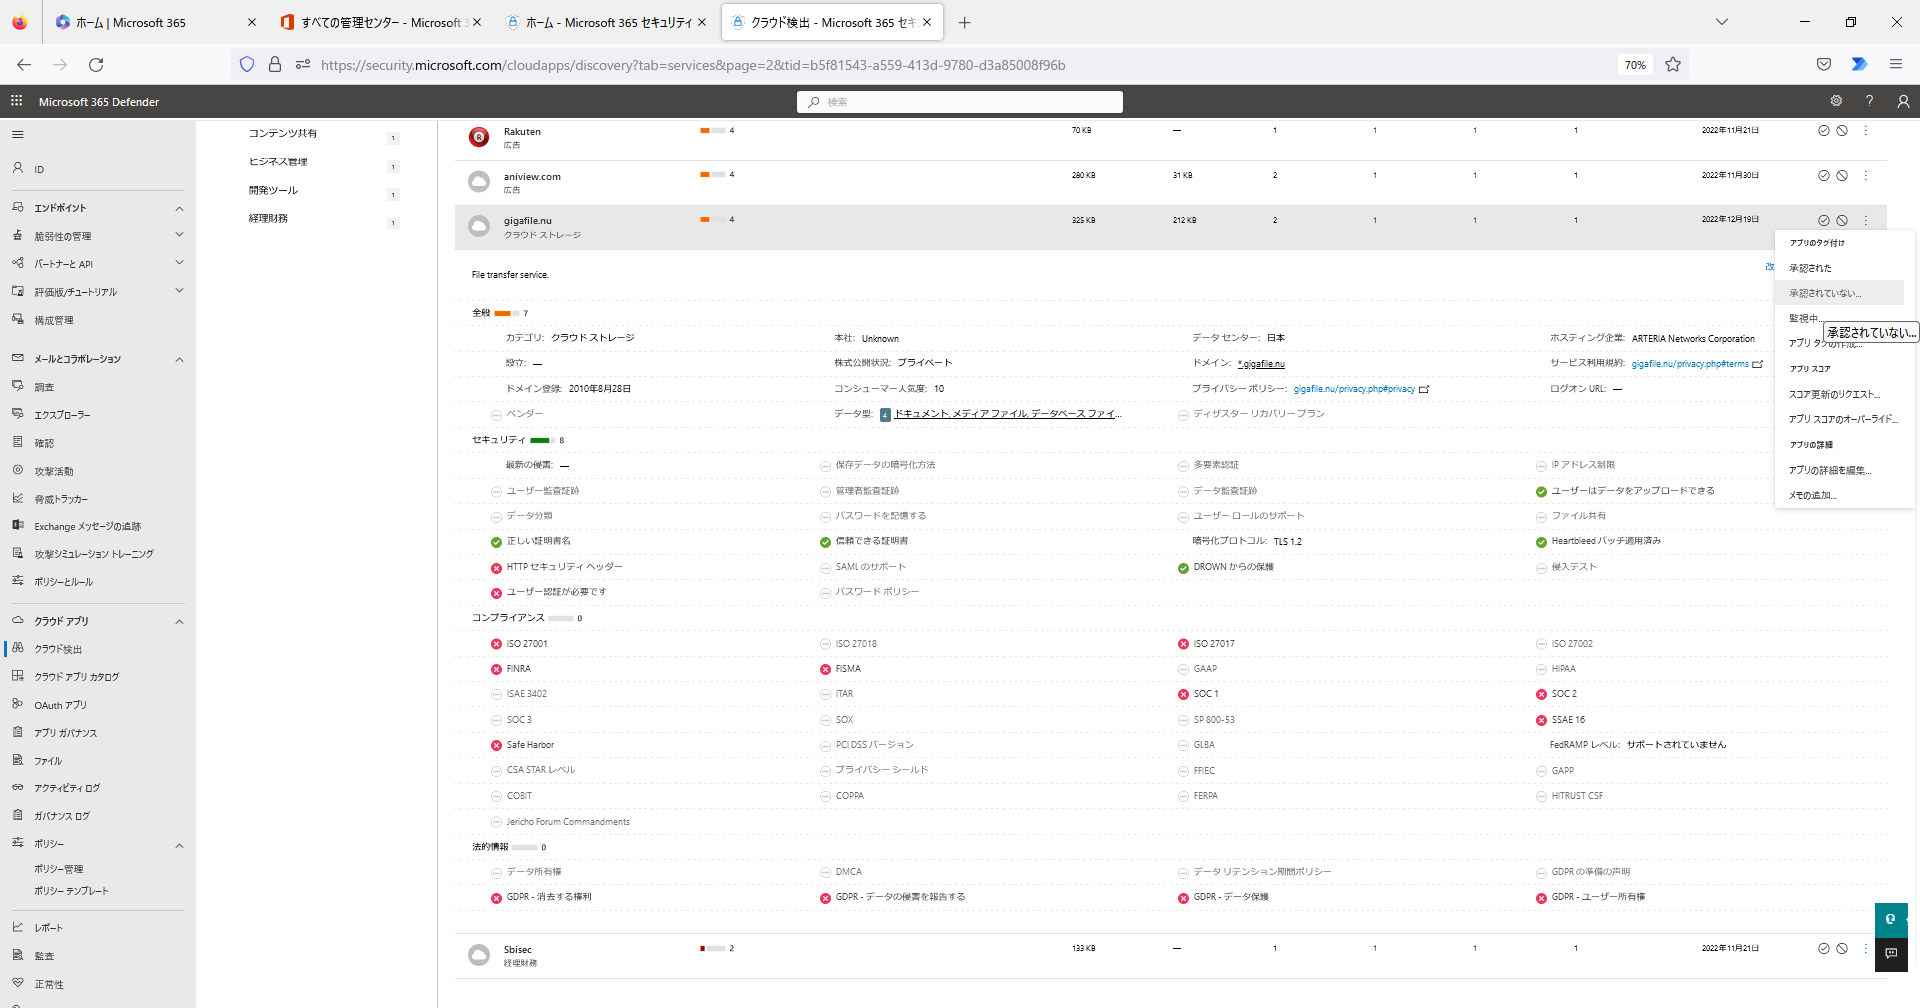Open the *.gigafile.nu domain link

1261,364
